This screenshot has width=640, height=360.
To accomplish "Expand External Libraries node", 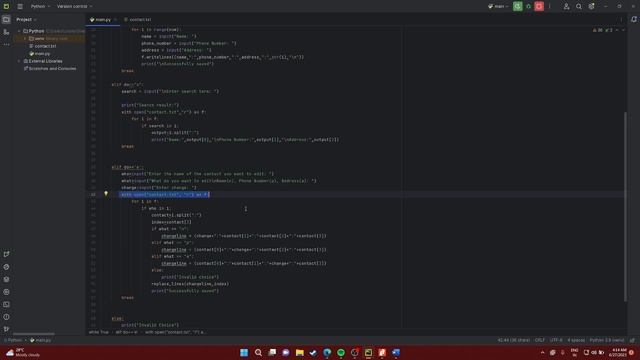I will [x=19, y=61].
